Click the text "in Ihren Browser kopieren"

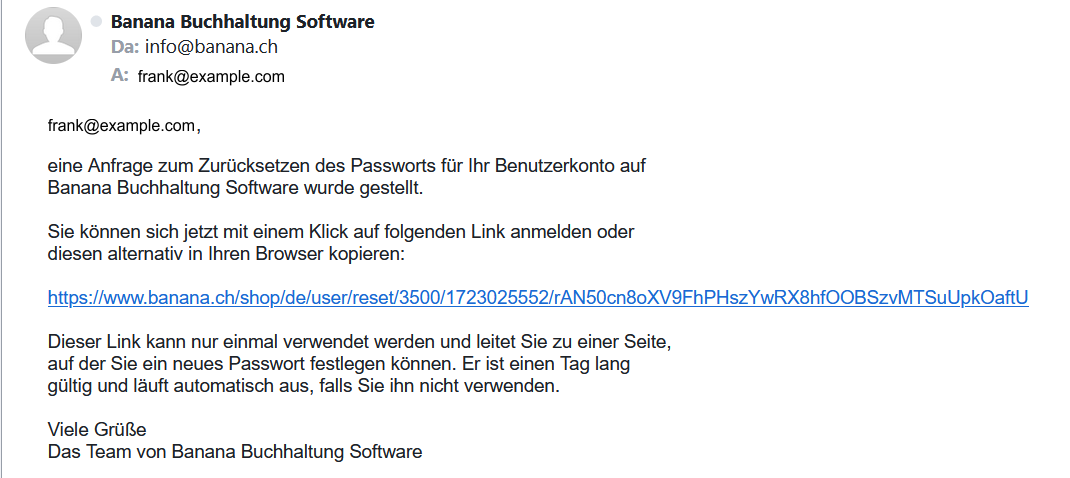pos(292,253)
